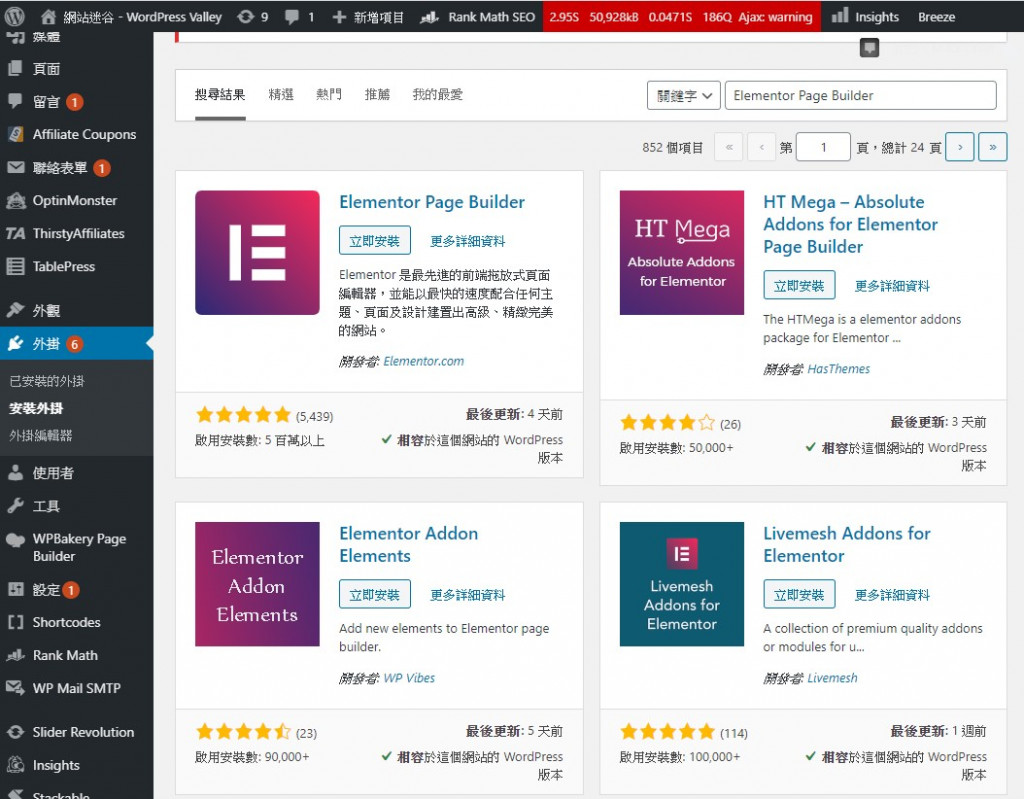Open the WordPress logo menu

[x=14, y=16]
